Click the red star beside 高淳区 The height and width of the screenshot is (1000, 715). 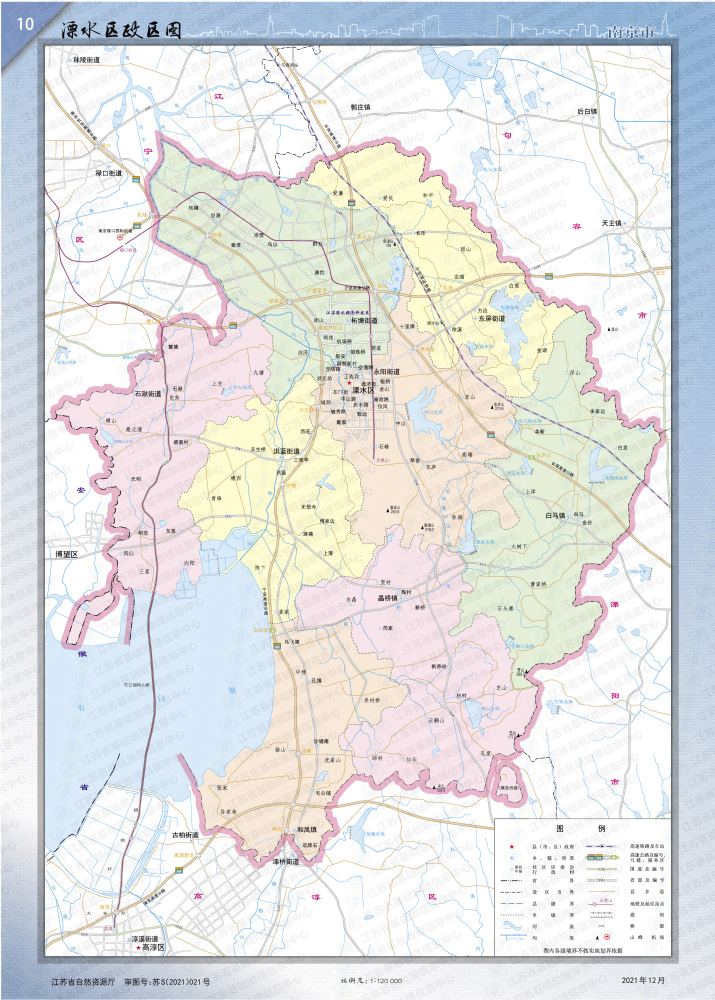(137, 947)
